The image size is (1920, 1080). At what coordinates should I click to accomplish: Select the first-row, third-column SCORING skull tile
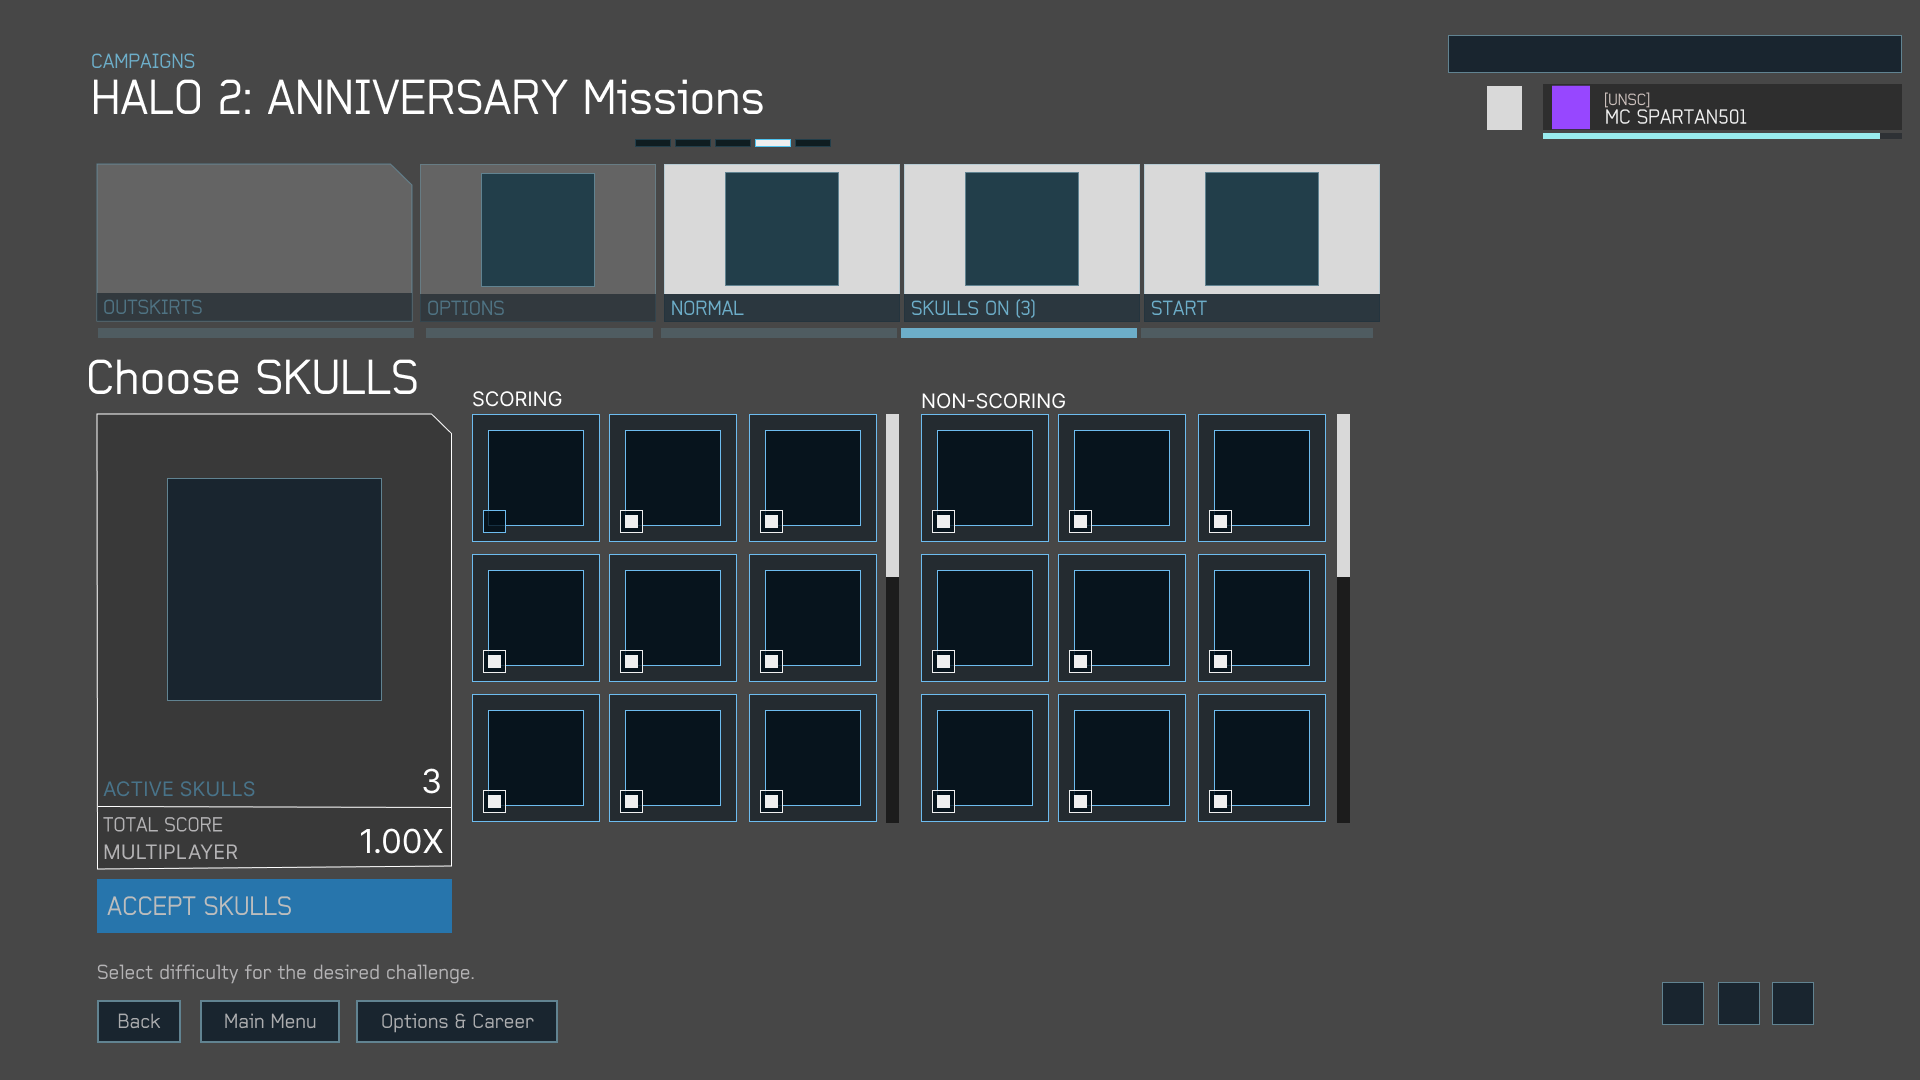pyautogui.click(x=813, y=478)
